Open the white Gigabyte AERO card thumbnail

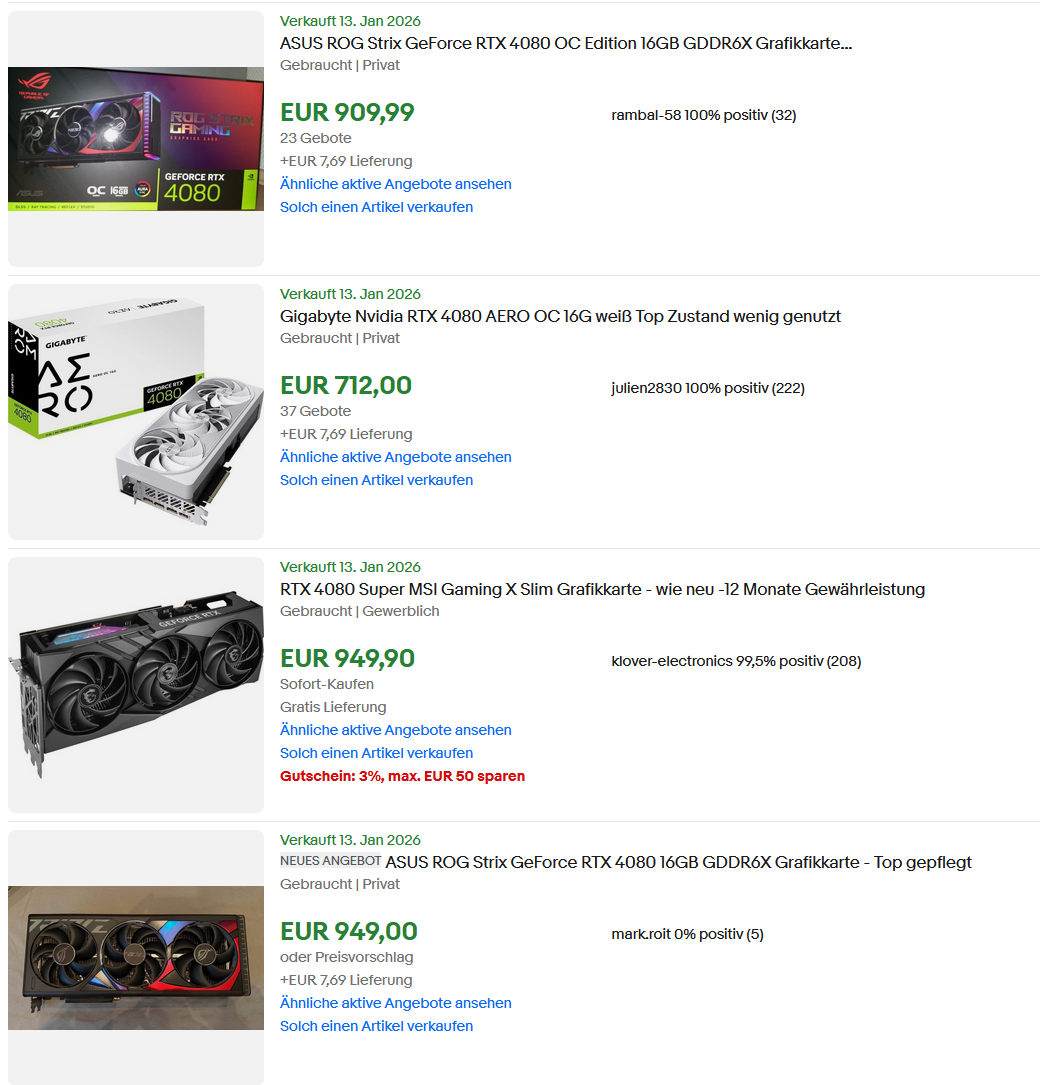[136, 412]
